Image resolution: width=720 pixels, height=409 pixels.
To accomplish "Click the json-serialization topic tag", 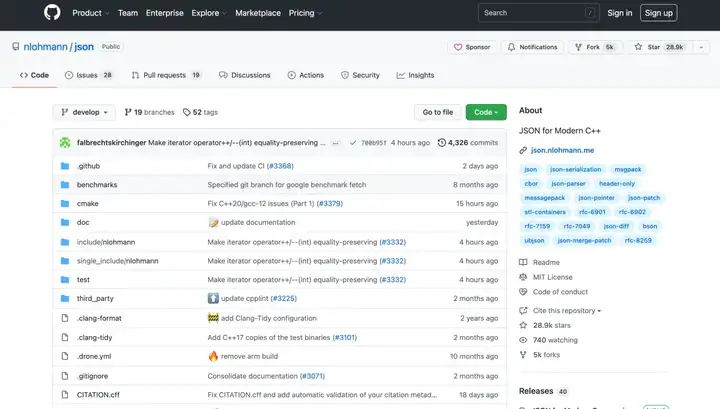I will coord(575,169).
